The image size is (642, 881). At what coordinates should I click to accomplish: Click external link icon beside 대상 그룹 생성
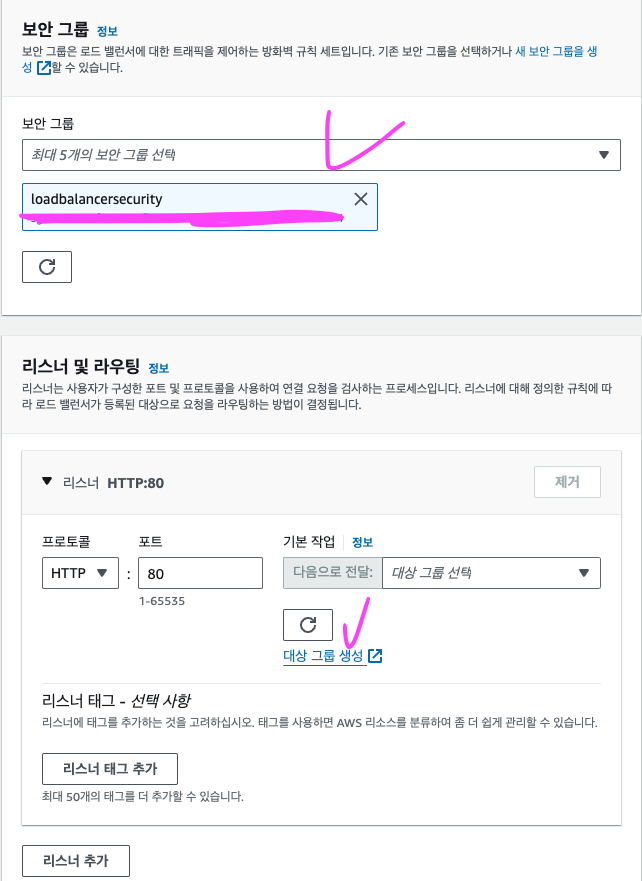point(375,656)
